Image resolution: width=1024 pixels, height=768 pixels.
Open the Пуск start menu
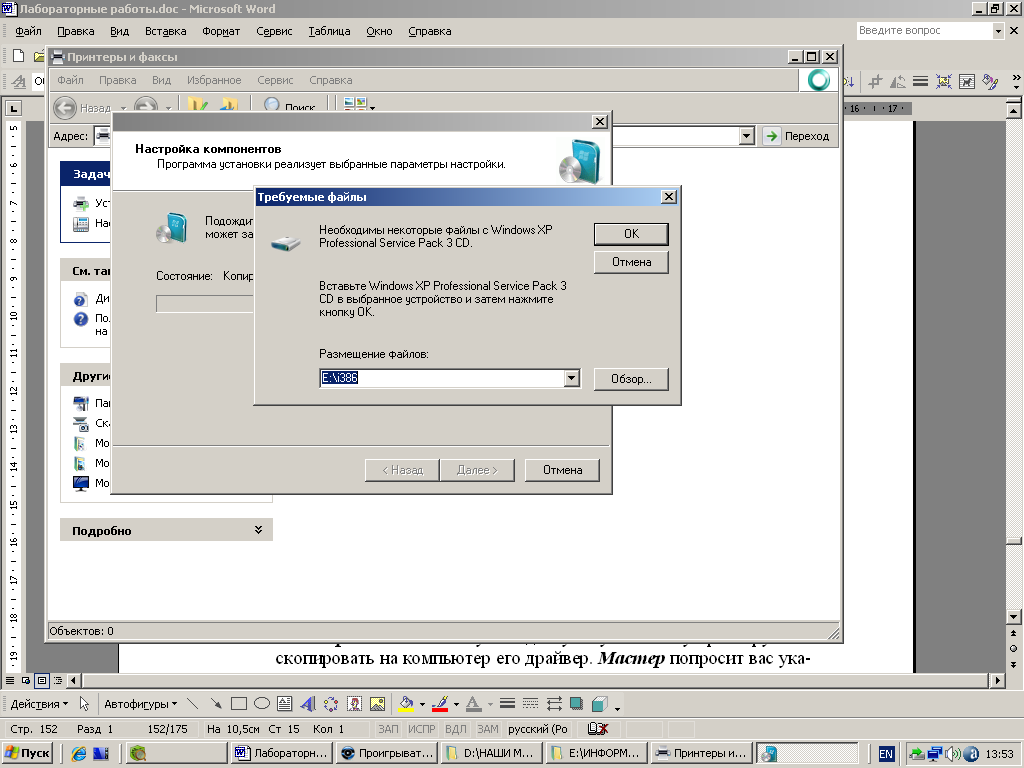coord(27,753)
